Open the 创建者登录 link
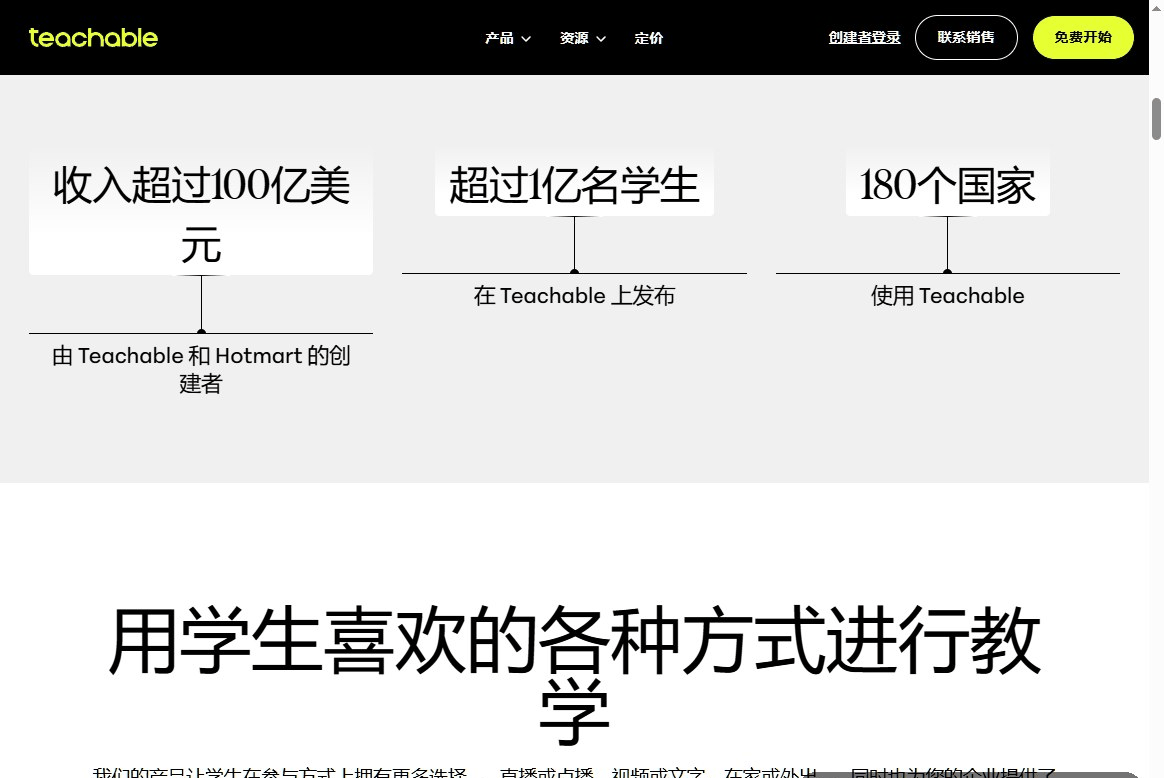Viewport: 1164px width, 778px height. (864, 37)
